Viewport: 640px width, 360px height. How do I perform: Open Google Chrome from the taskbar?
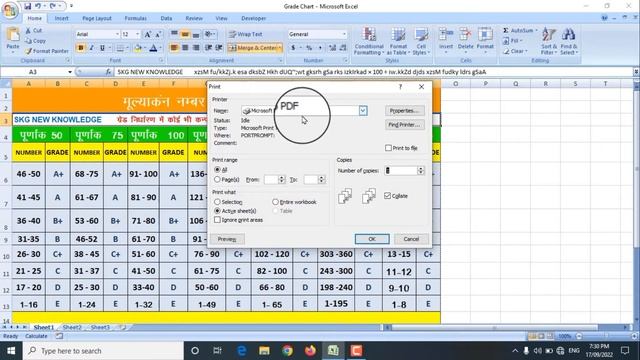coord(287,351)
